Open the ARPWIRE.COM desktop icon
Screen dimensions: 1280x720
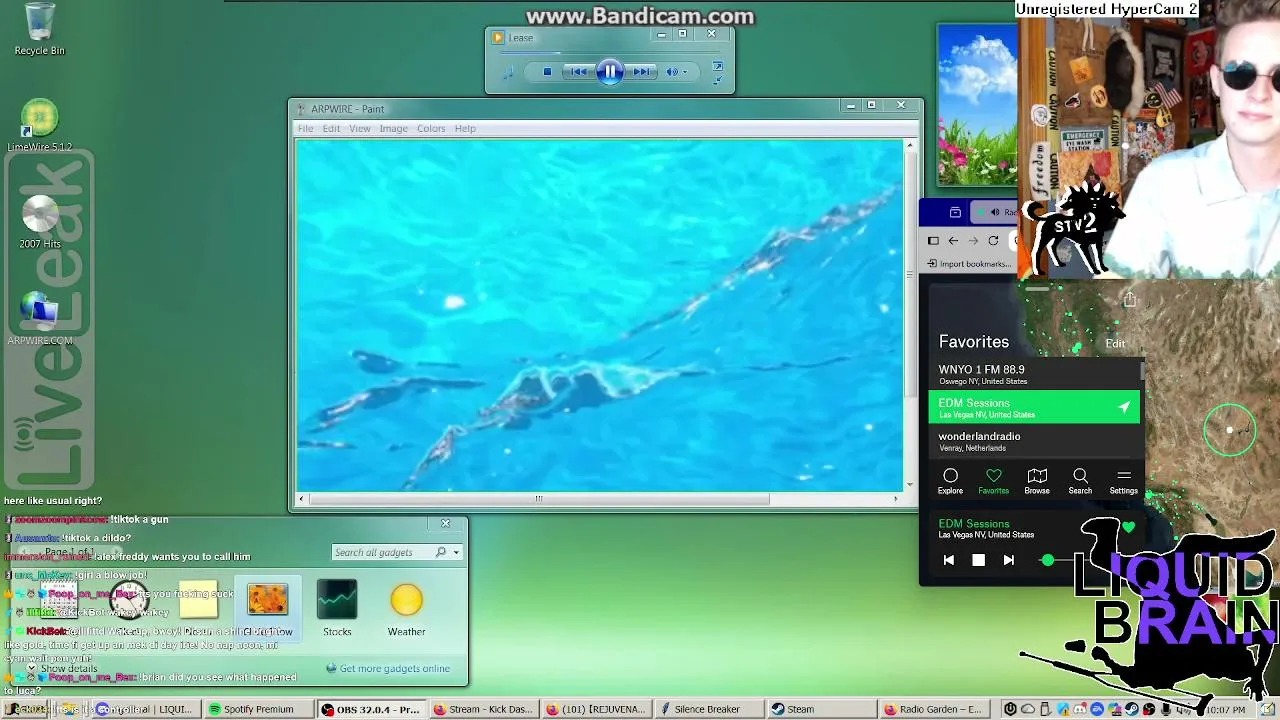tap(40, 320)
